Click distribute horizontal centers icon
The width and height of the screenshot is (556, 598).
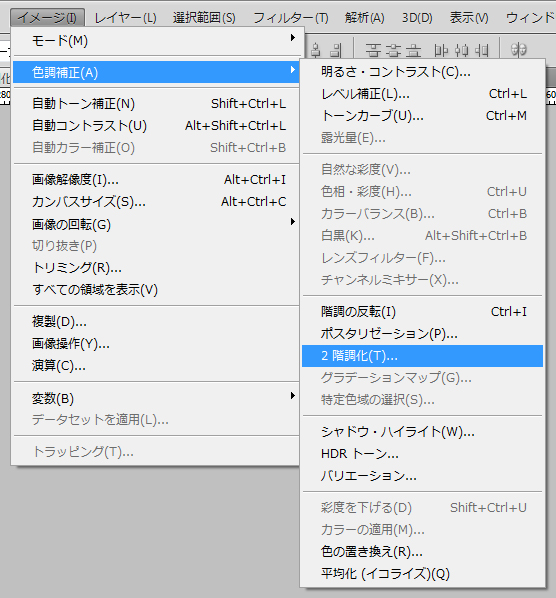point(461,50)
